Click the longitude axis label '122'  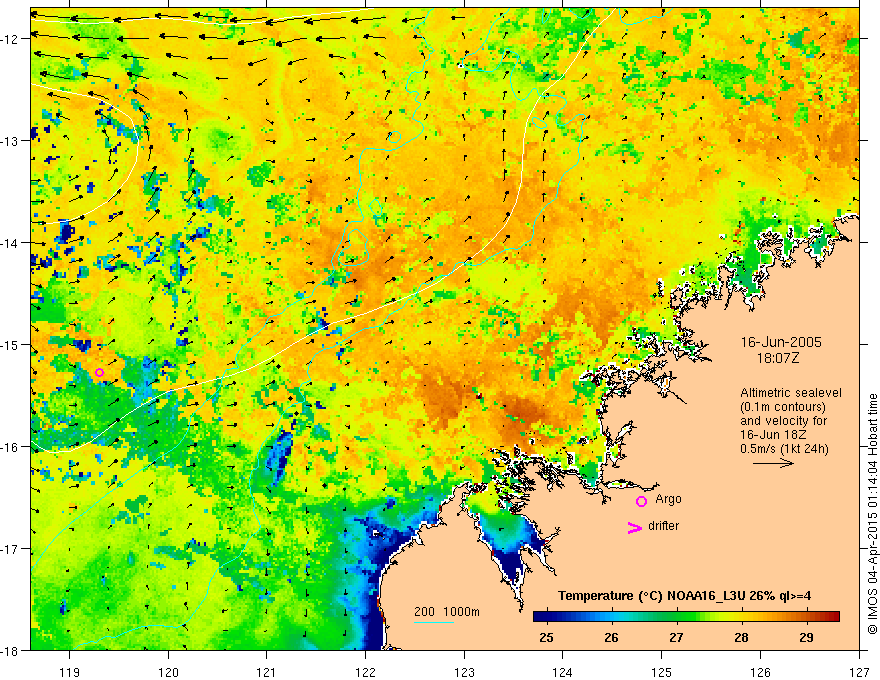[x=366, y=672]
